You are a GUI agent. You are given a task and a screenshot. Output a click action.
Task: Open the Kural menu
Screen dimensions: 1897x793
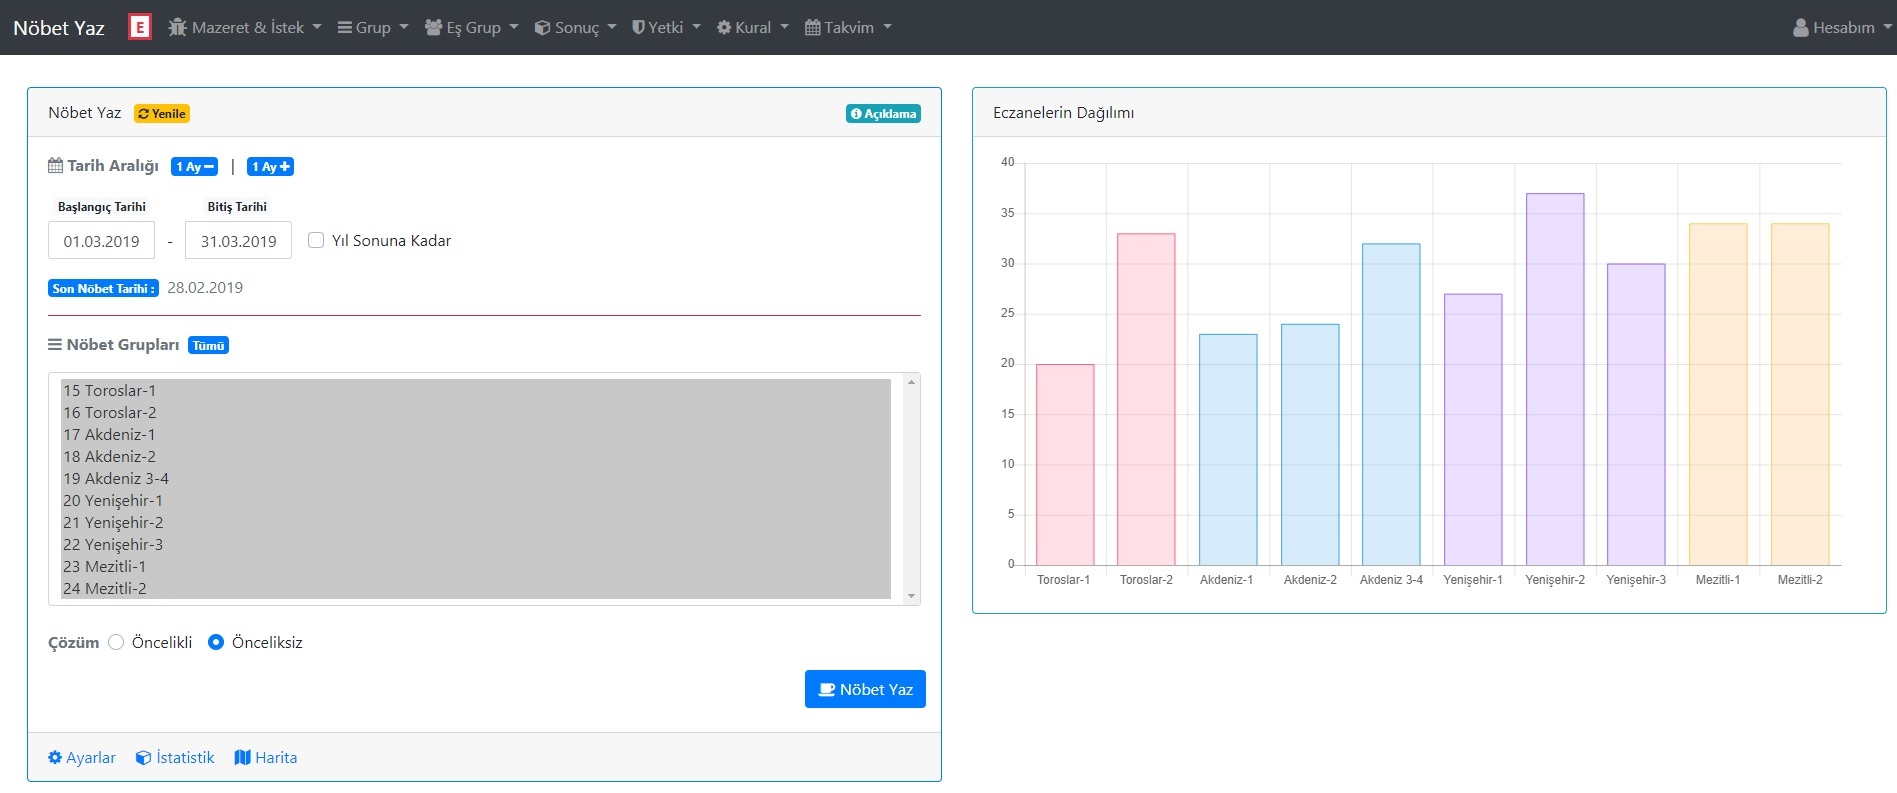tap(752, 28)
